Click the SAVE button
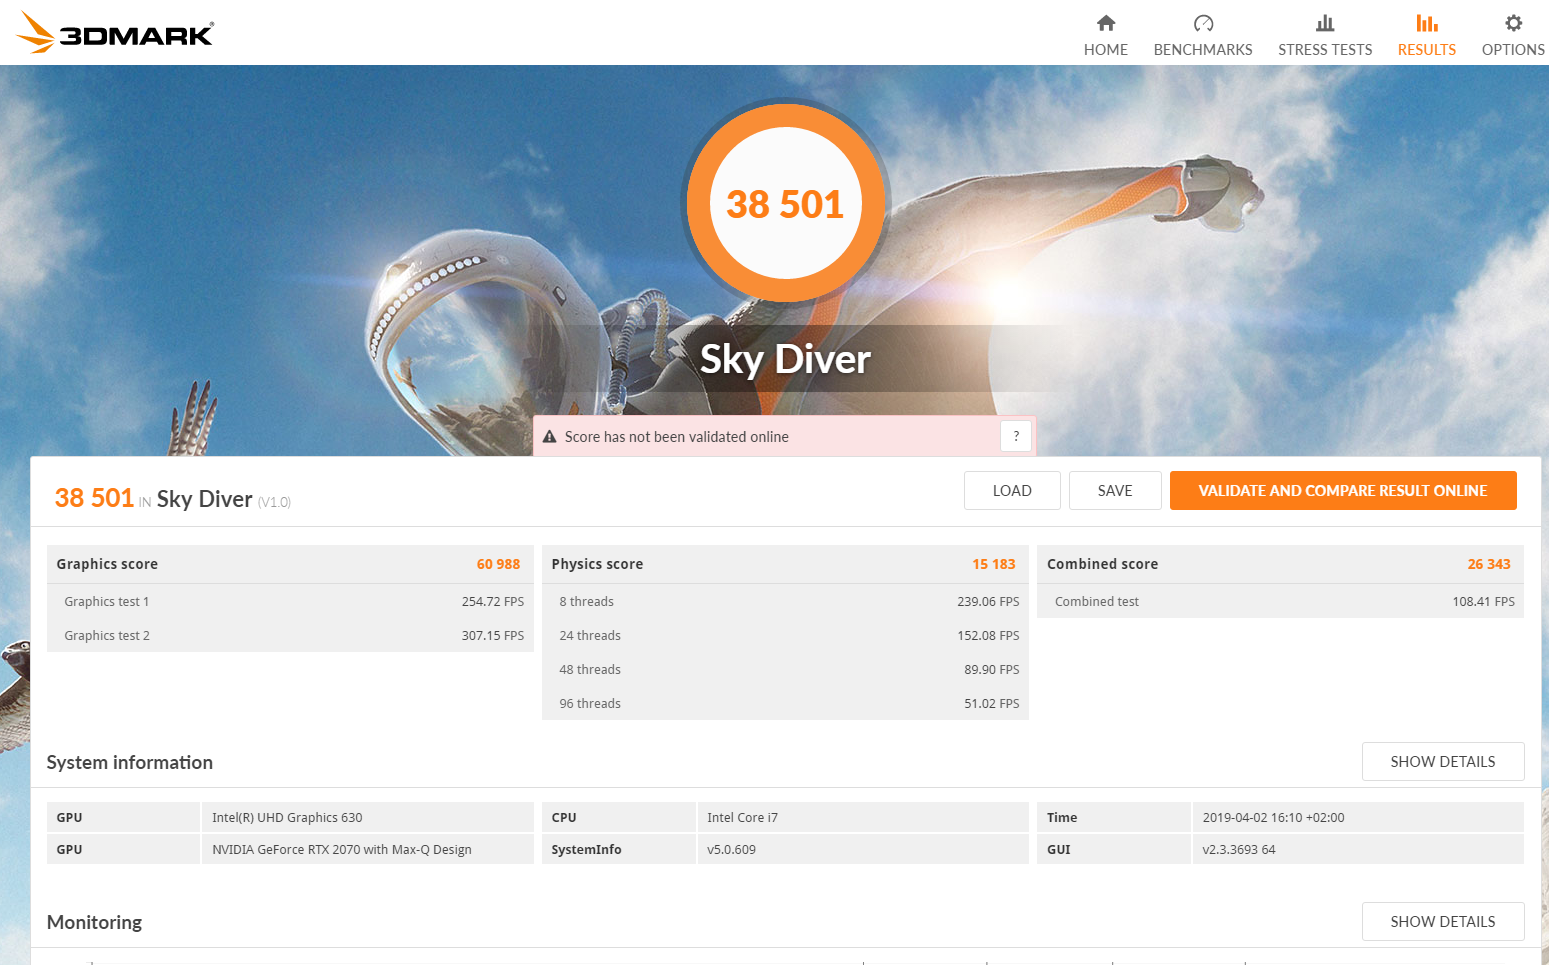The width and height of the screenshot is (1549, 965). [1115, 491]
